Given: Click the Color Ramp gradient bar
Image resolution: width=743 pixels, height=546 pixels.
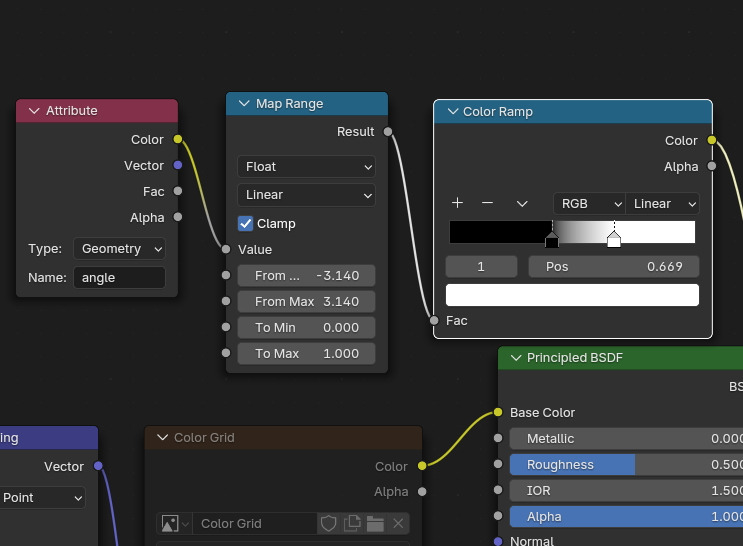Looking at the screenshot, I should [572, 232].
